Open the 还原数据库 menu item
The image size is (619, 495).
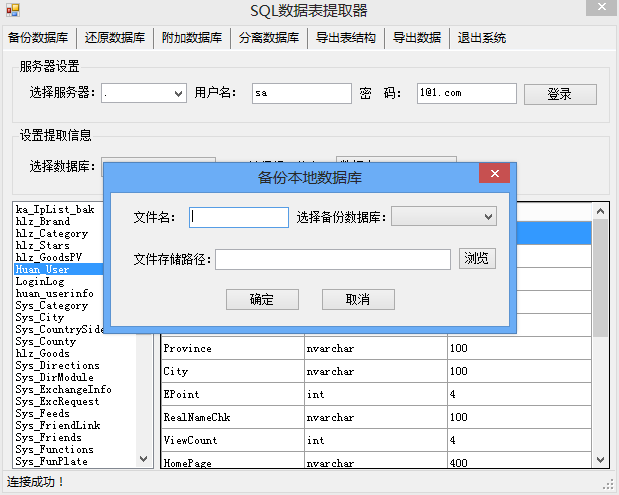coord(114,38)
